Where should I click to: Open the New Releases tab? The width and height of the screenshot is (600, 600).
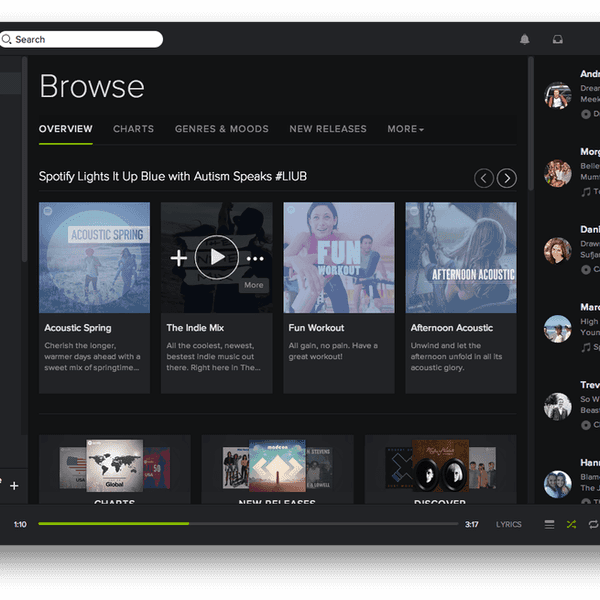click(328, 129)
